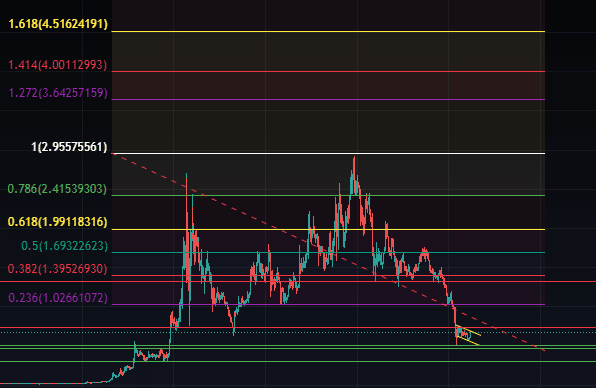Select the 1.618(4.51624191) Fibonacci label

[58, 24]
